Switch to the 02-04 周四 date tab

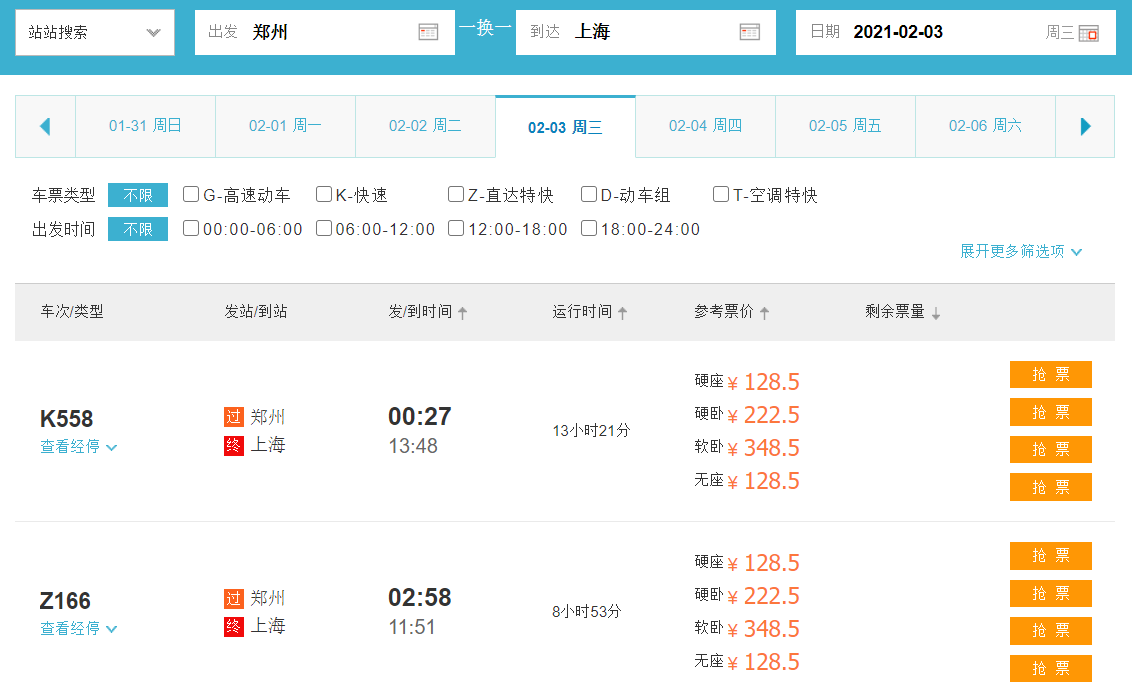(x=705, y=126)
